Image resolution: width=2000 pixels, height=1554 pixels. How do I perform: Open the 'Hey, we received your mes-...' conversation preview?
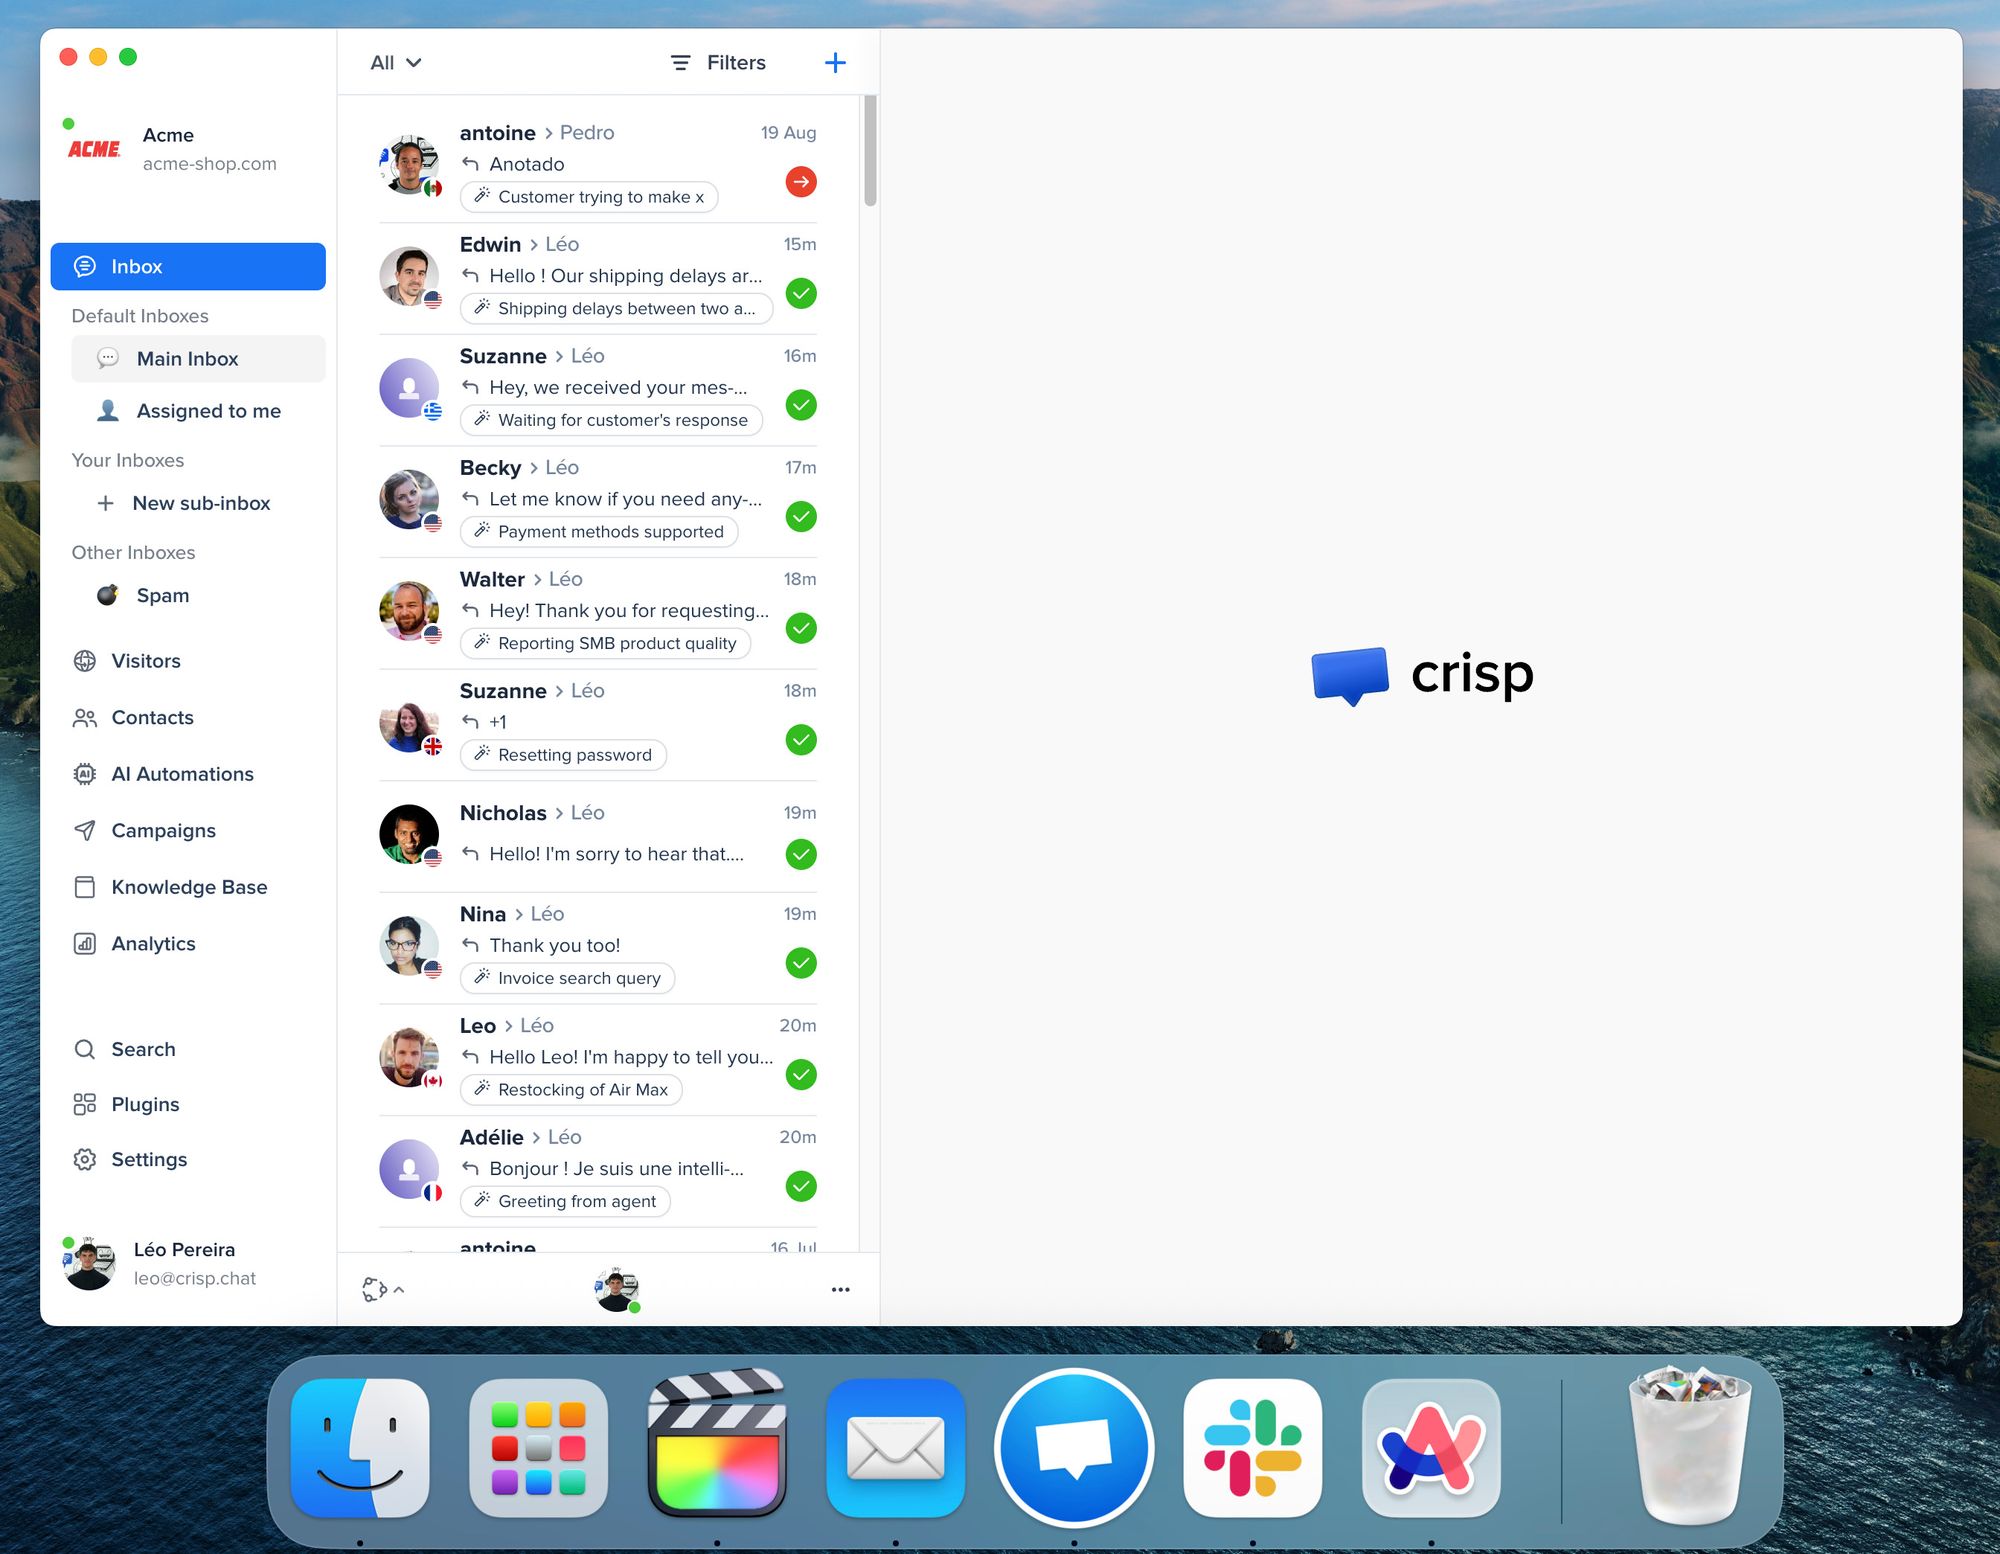coord(618,388)
